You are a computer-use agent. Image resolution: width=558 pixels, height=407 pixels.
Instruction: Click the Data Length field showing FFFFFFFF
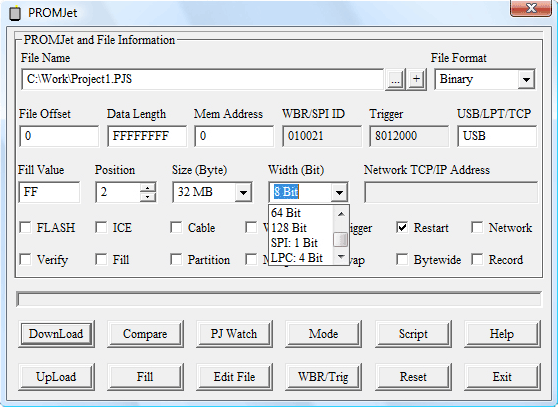click(x=147, y=136)
